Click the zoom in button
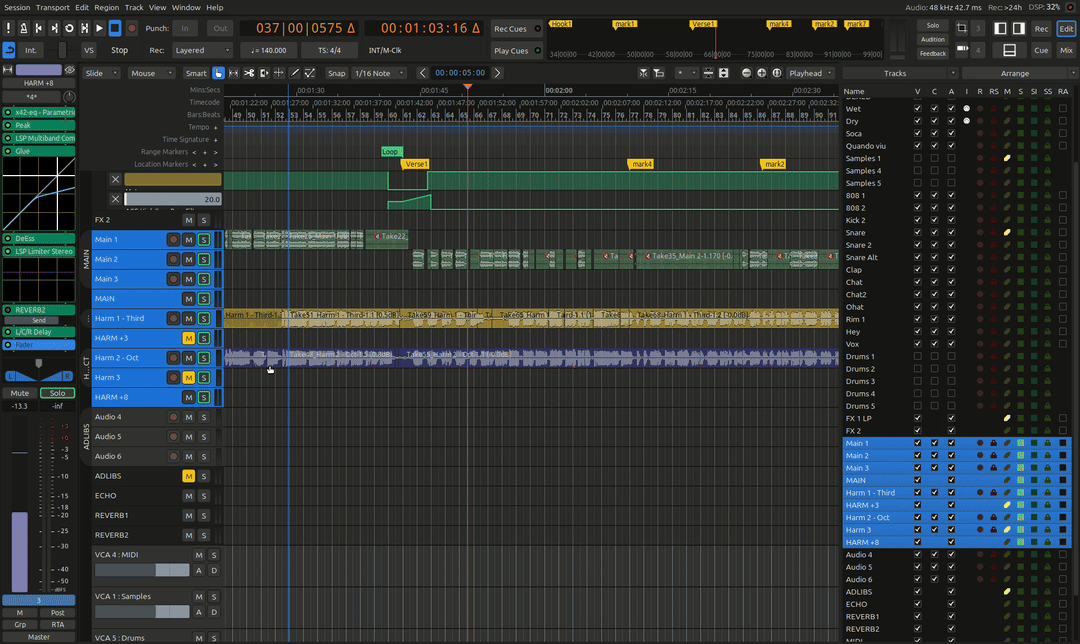Image resolution: width=1080 pixels, height=644 pixels. (x=761, y=73)
